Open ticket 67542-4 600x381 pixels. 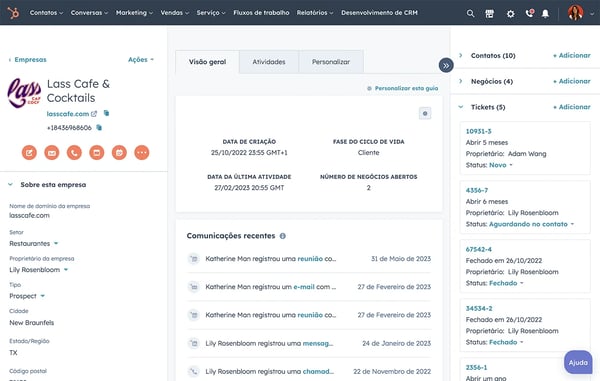[479, 249]
